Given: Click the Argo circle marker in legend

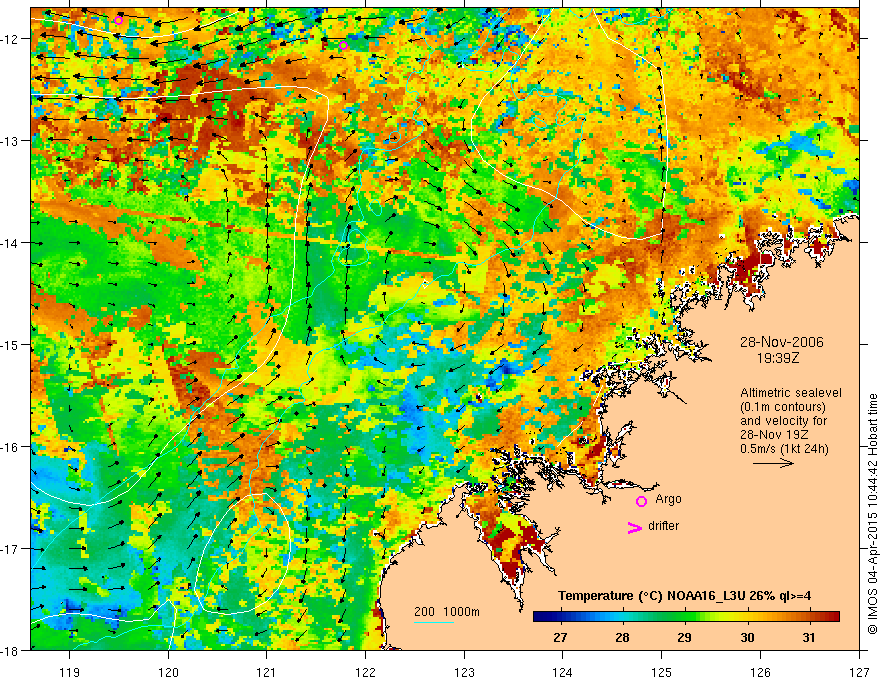Looking at the screenshot, I should [641, 501].
